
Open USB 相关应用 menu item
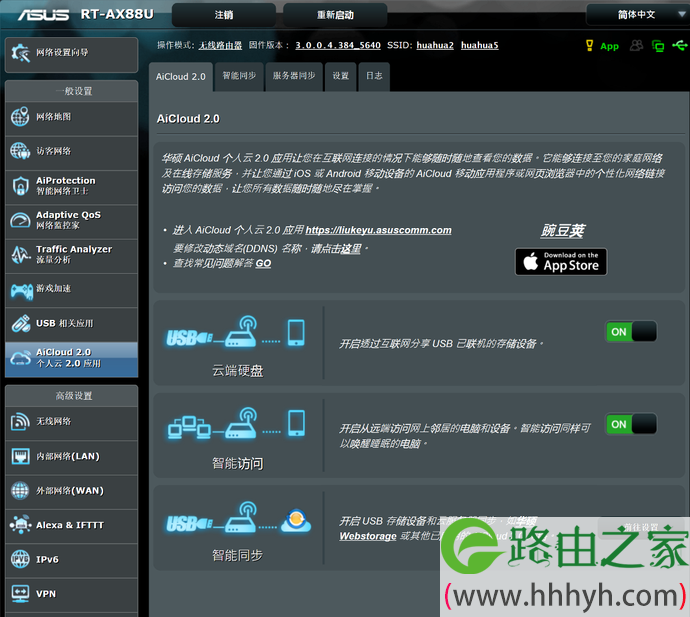click(71, 324)
